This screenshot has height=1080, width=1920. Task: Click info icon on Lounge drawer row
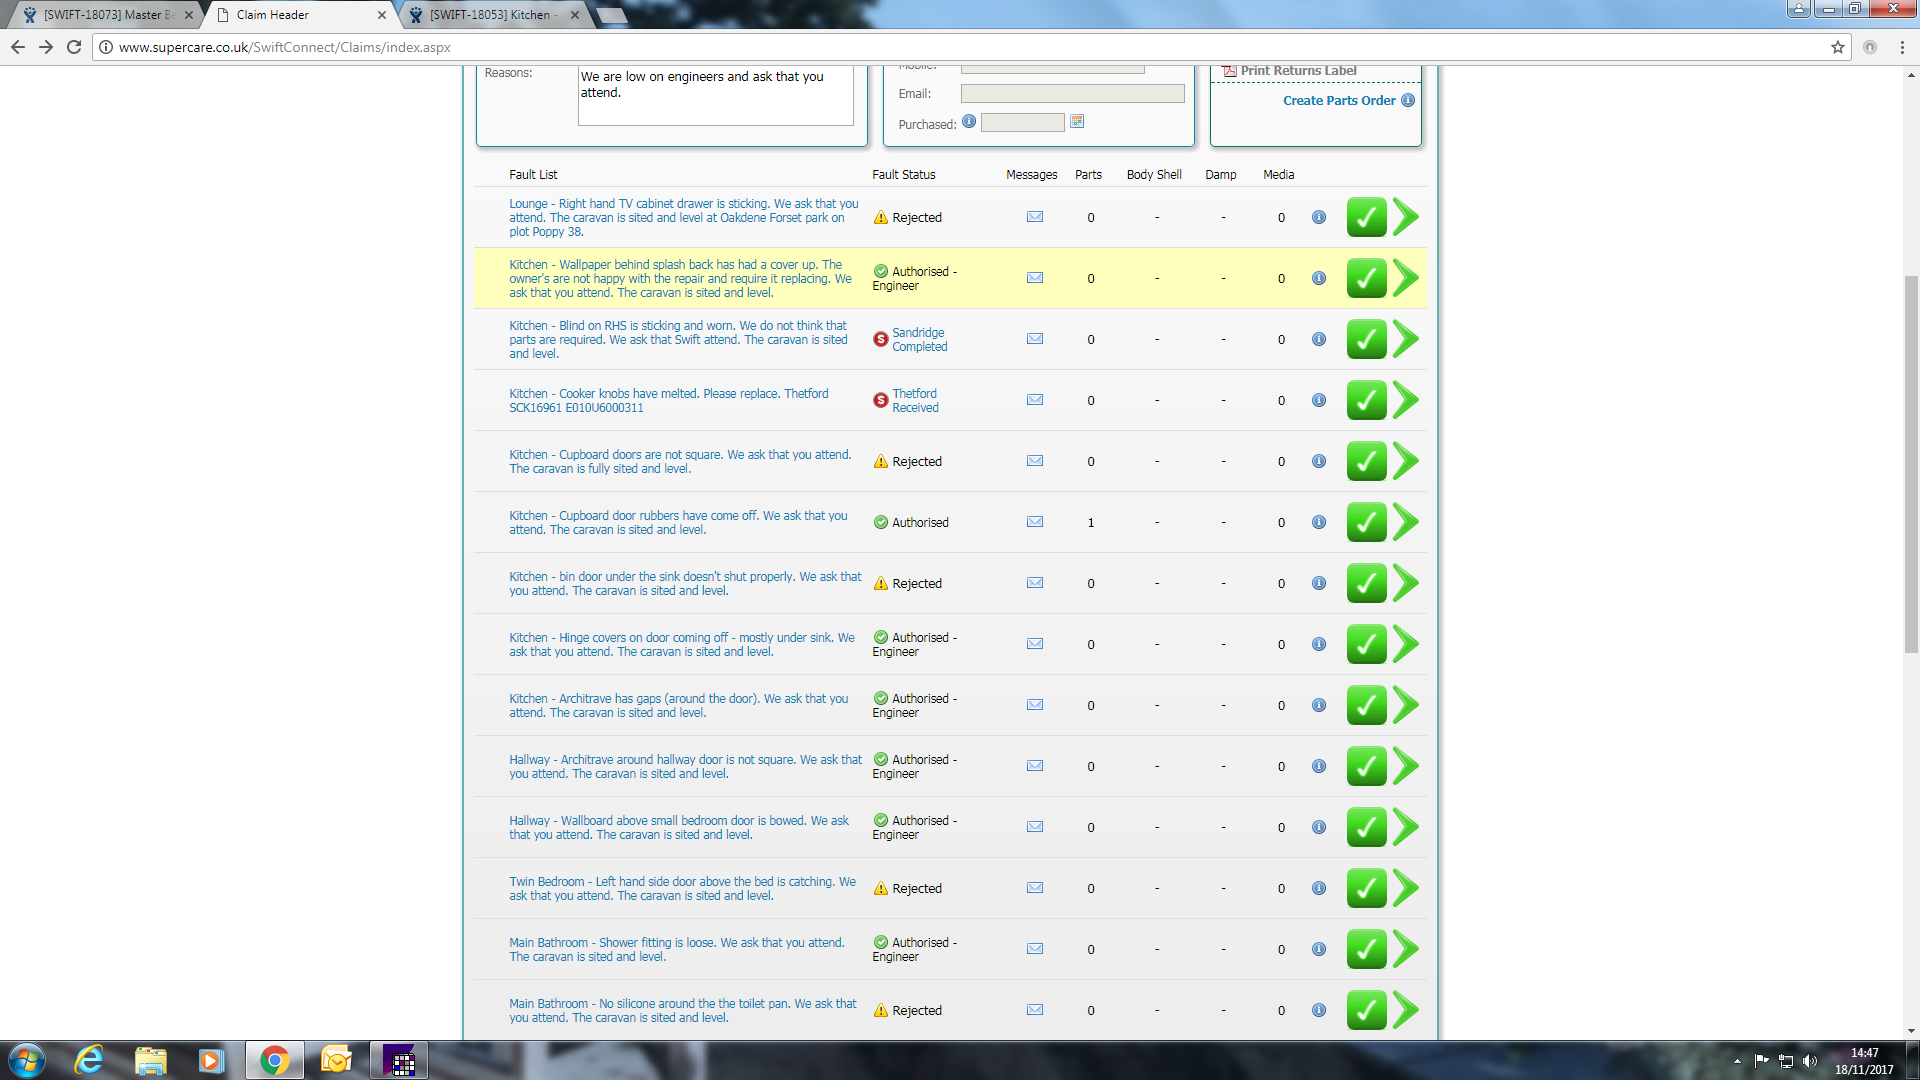click(x=1319, y=217)
